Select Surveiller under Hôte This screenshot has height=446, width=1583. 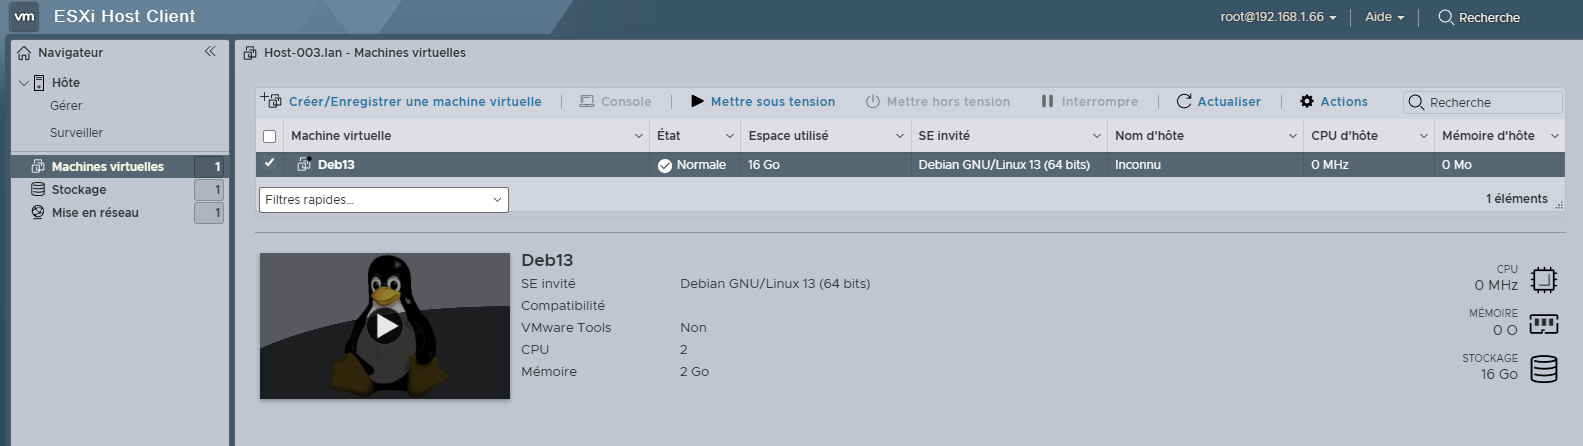click(x=76, y=132)
